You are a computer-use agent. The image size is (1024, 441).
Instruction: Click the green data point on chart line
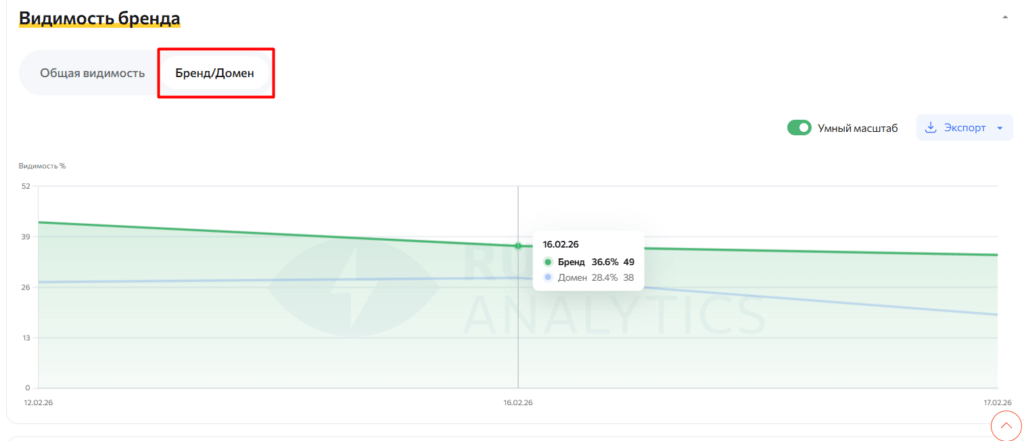coord(518,246)
